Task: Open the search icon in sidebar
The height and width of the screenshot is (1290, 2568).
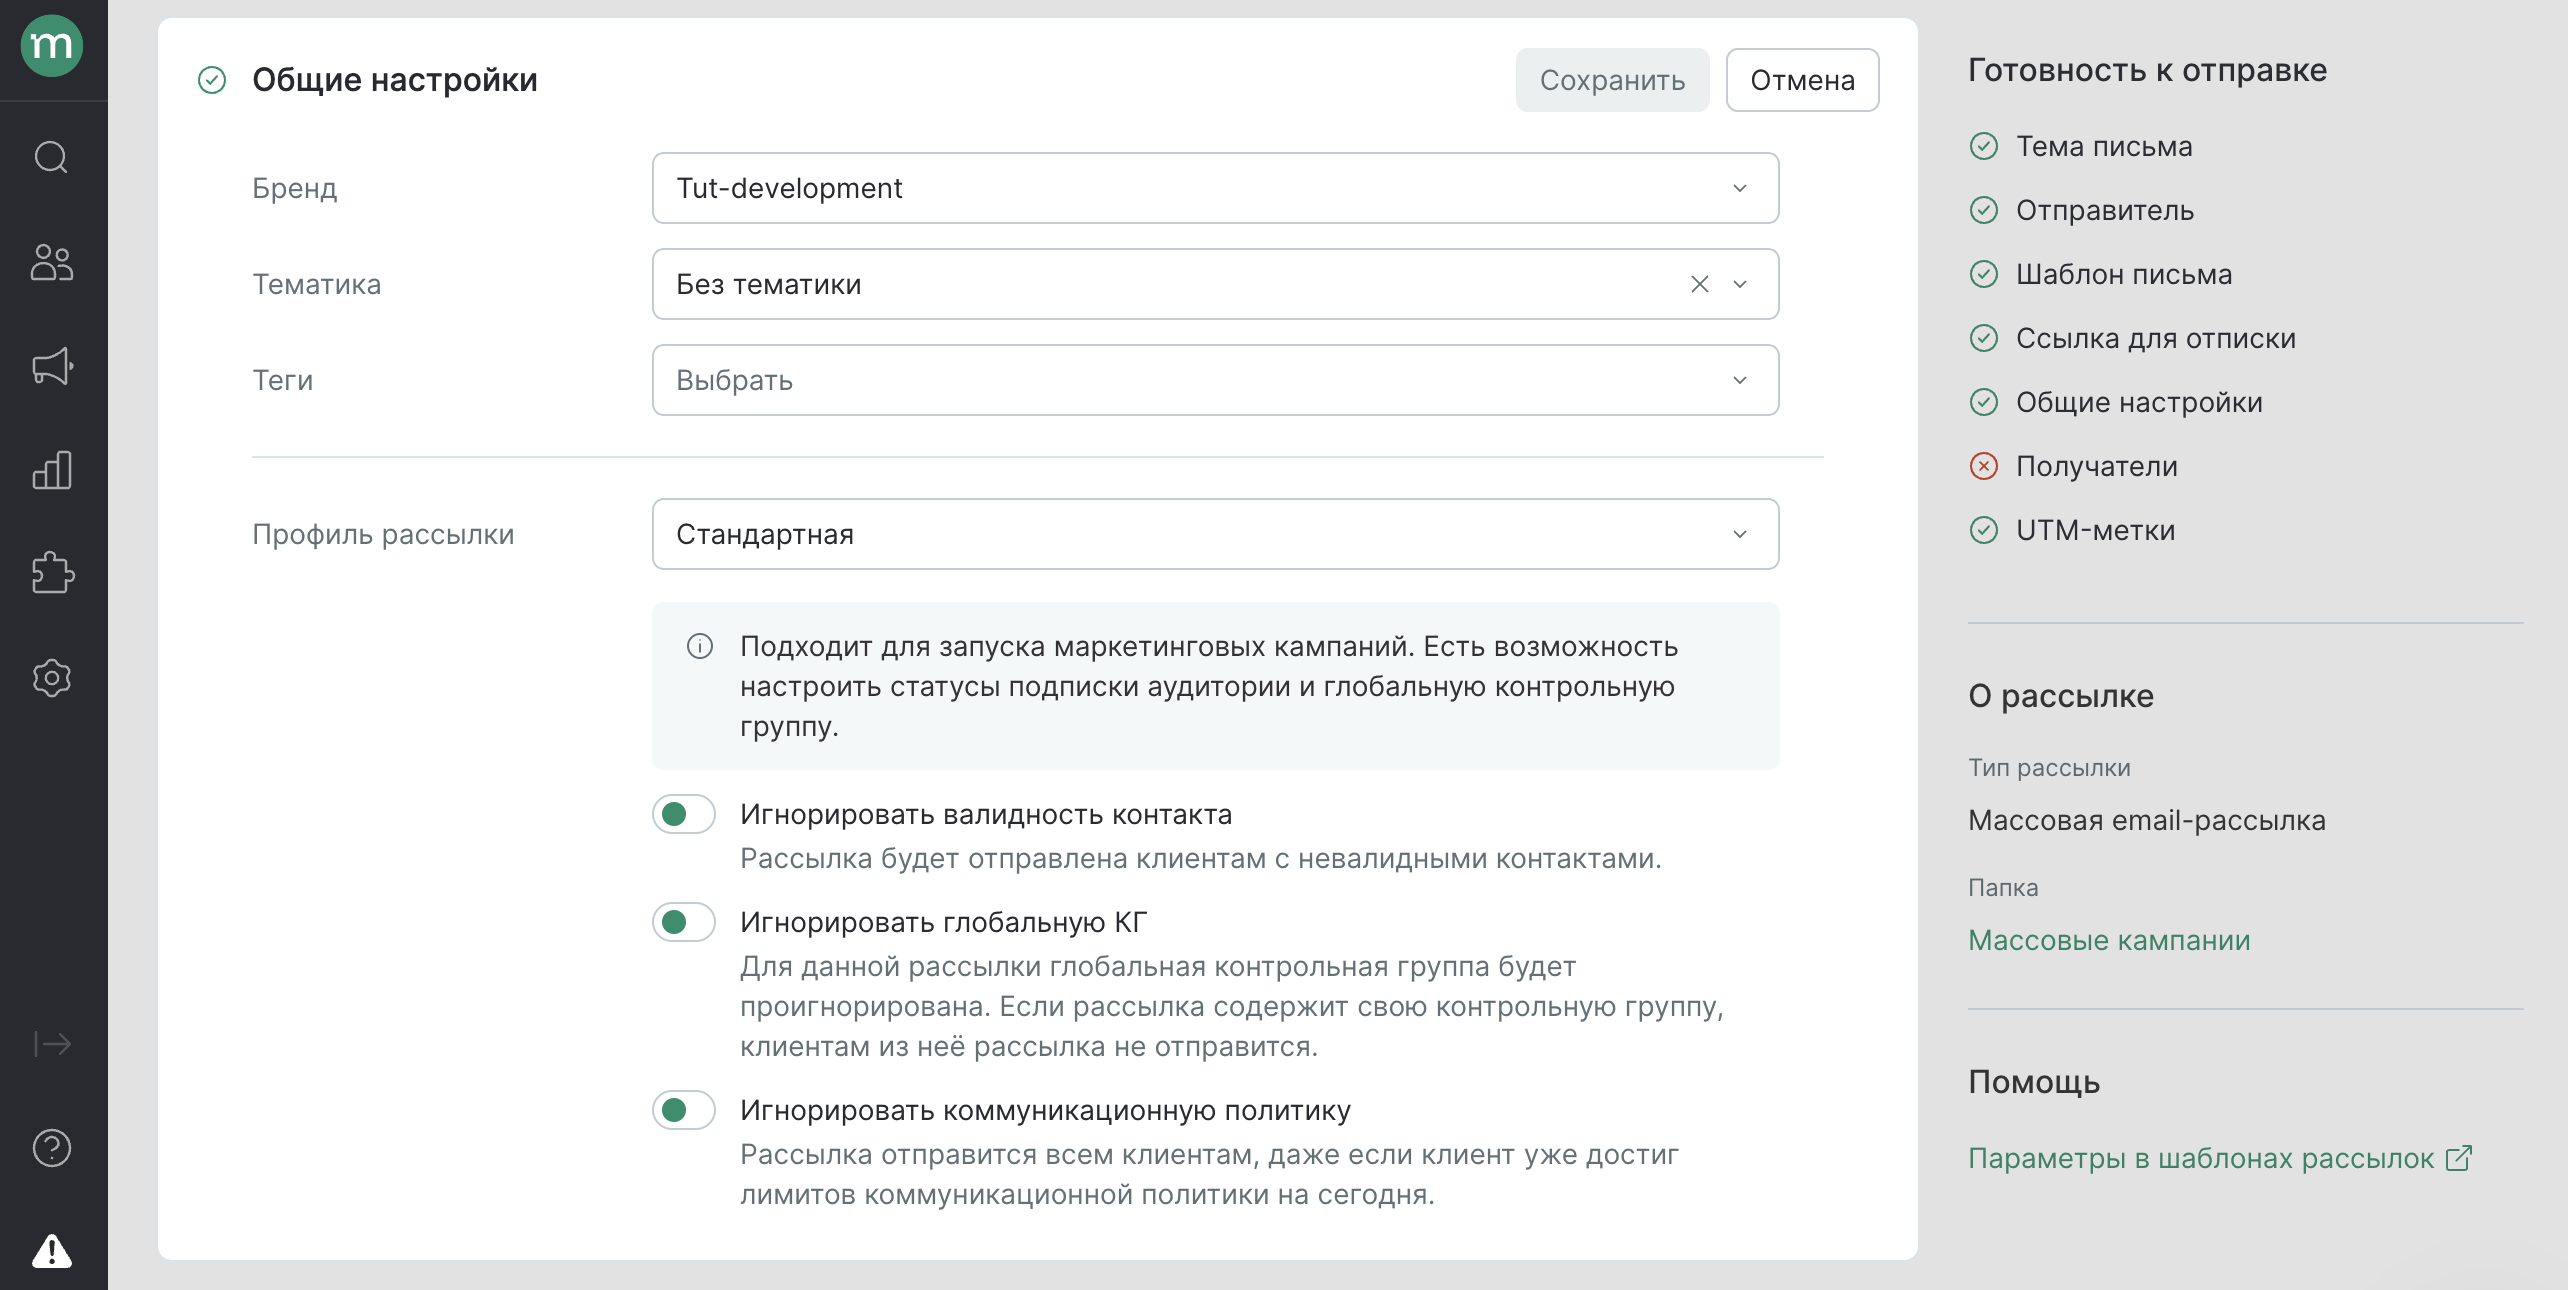Action: click(52, 157)
